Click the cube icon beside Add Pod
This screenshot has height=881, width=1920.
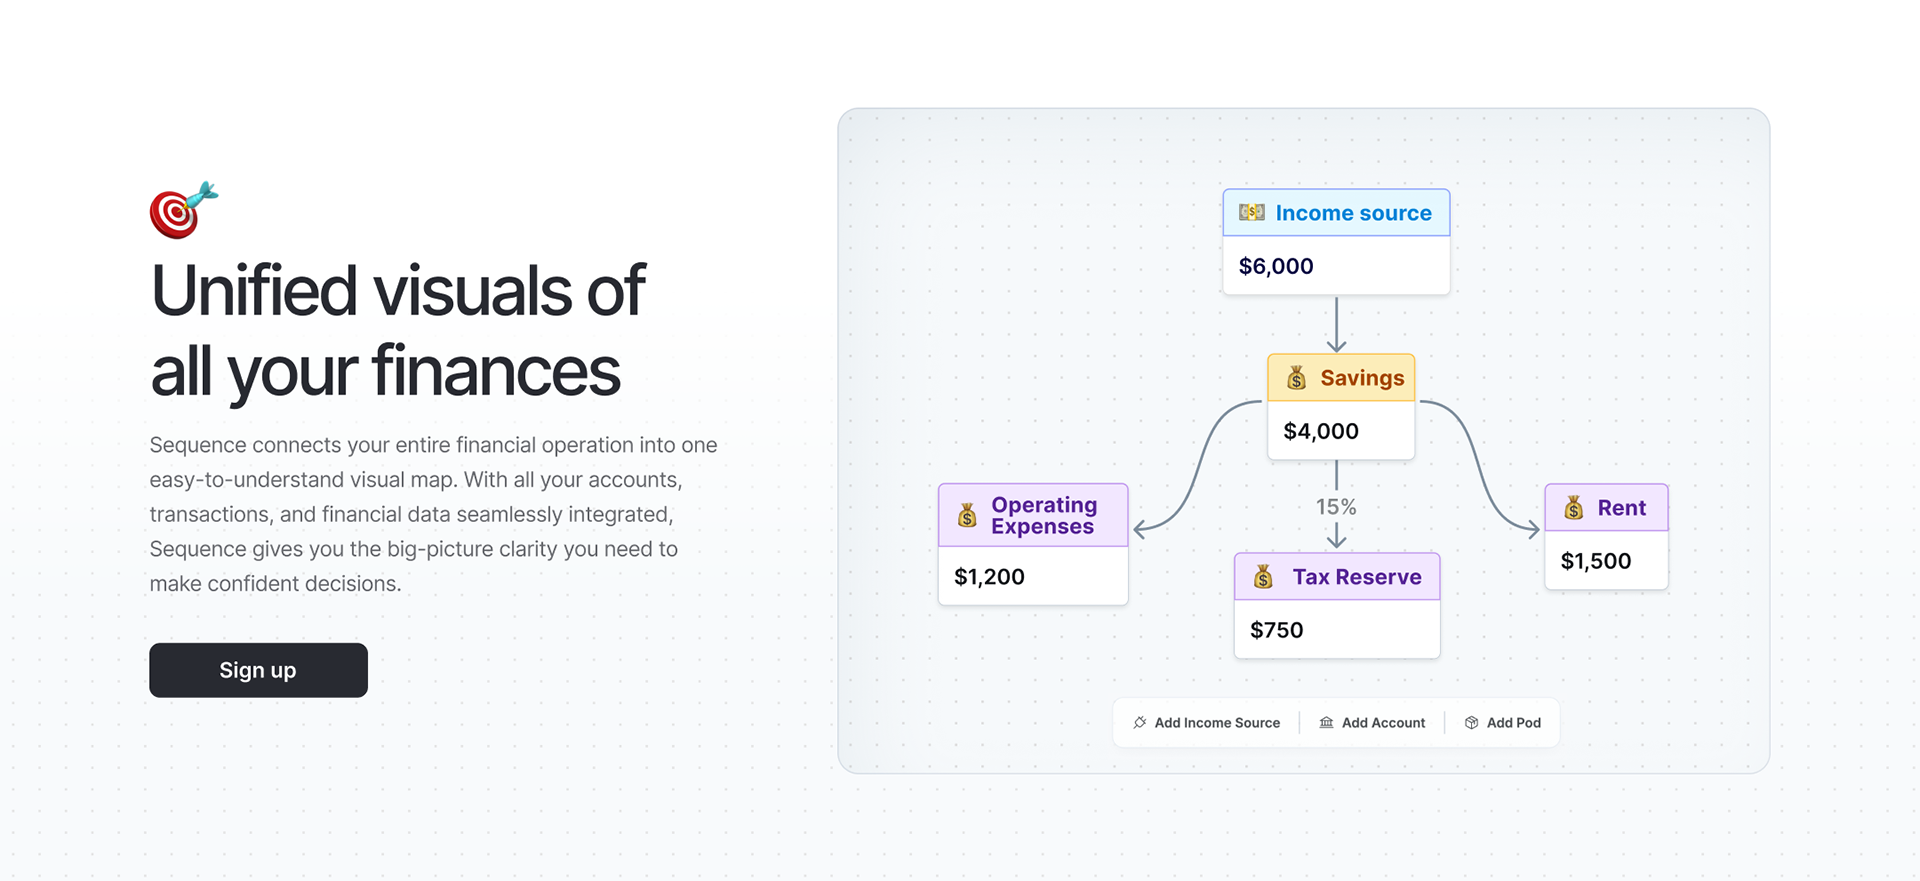1472,722
